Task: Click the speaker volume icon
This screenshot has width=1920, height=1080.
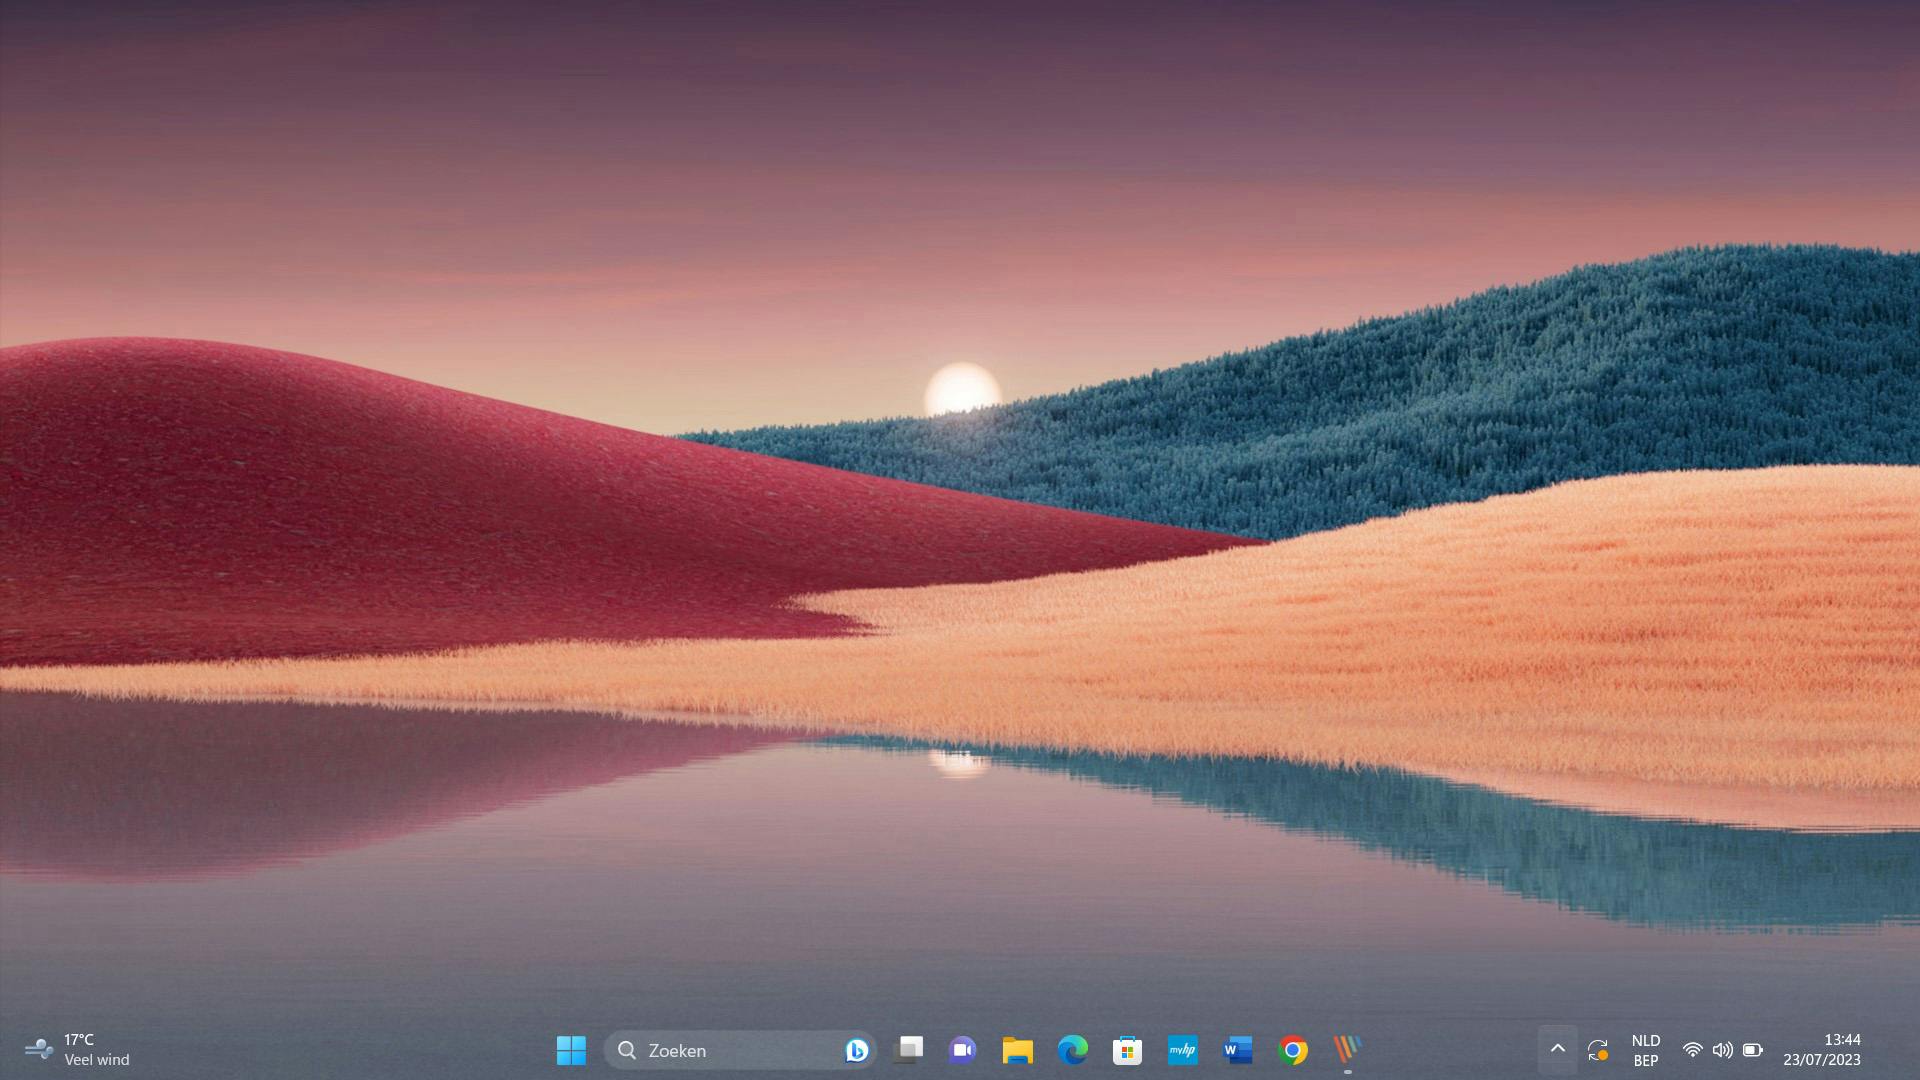Action: (1722, 1050)
